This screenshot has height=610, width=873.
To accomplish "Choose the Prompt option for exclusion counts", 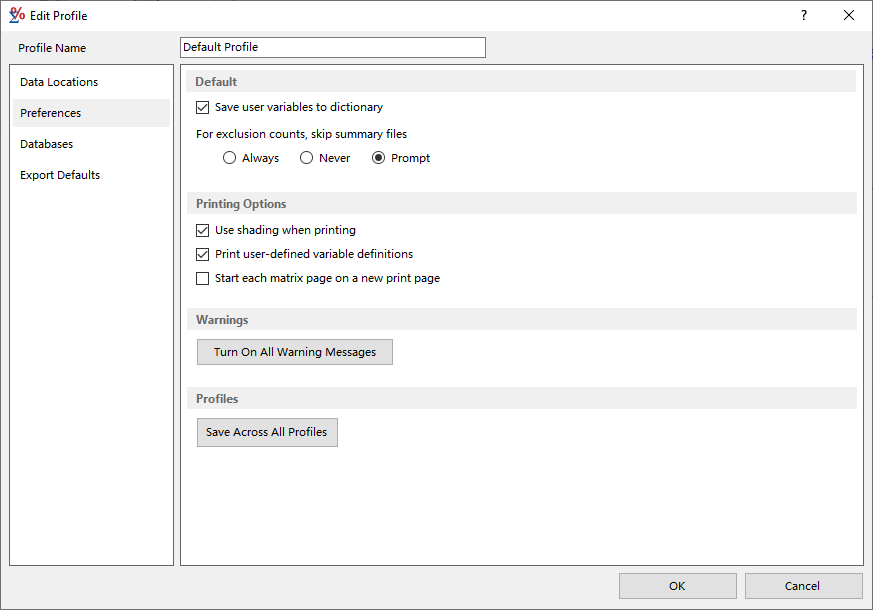I will pos(377,157).
